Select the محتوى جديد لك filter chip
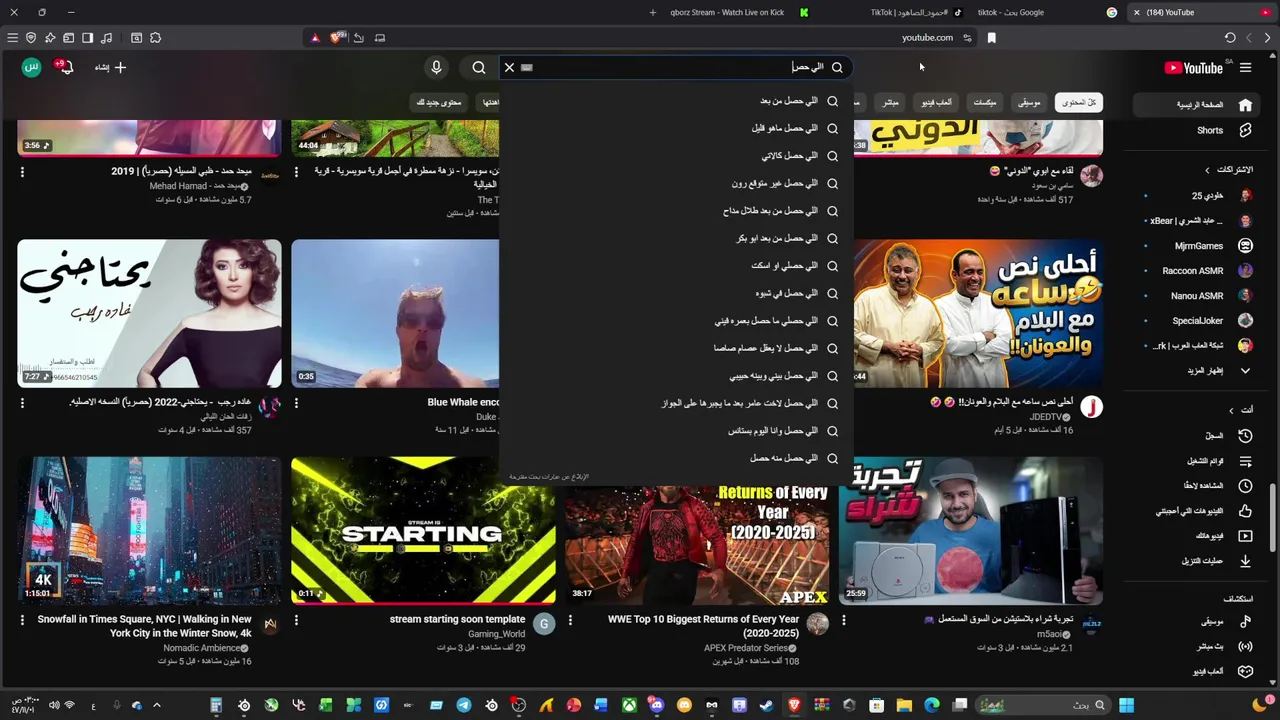The image size is (1280, 720). pos(439,102)
